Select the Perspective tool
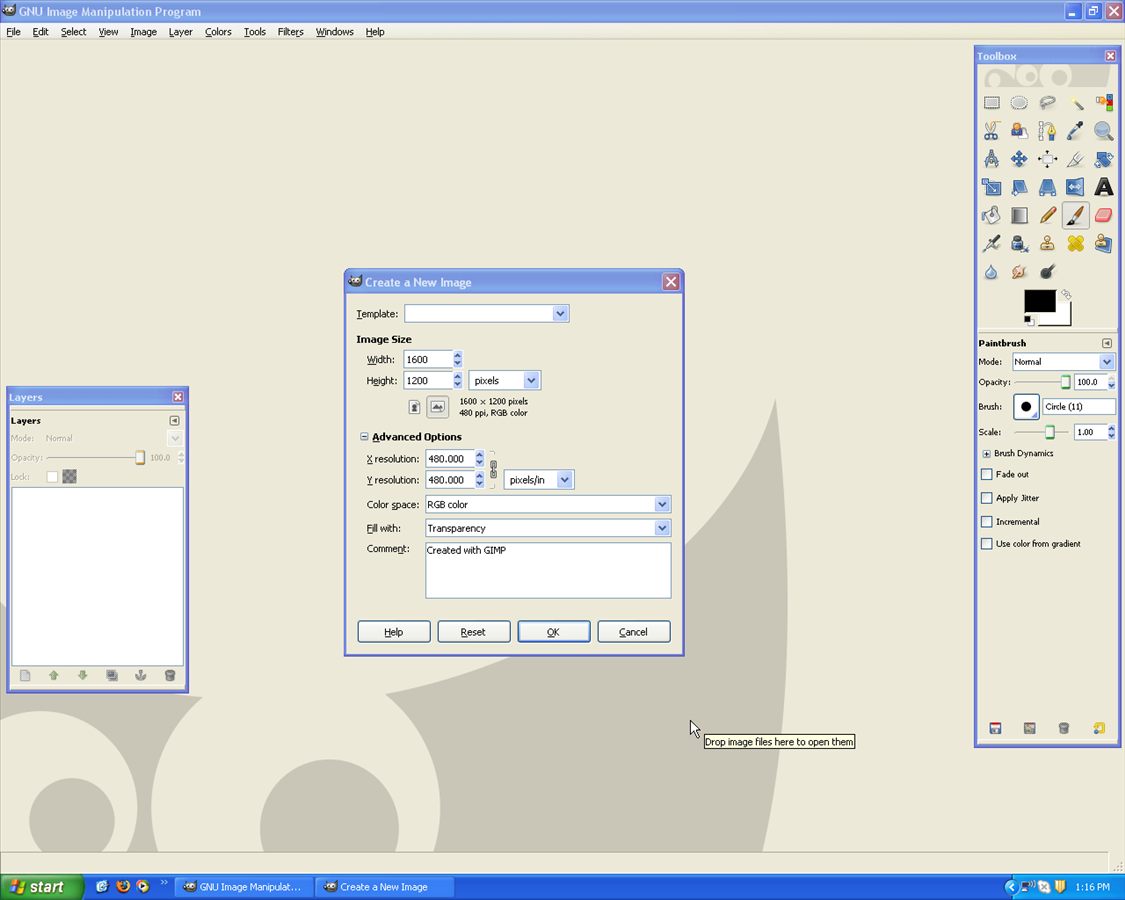The height and width of the screenshot is (900, 1125). pos(1047,187)
